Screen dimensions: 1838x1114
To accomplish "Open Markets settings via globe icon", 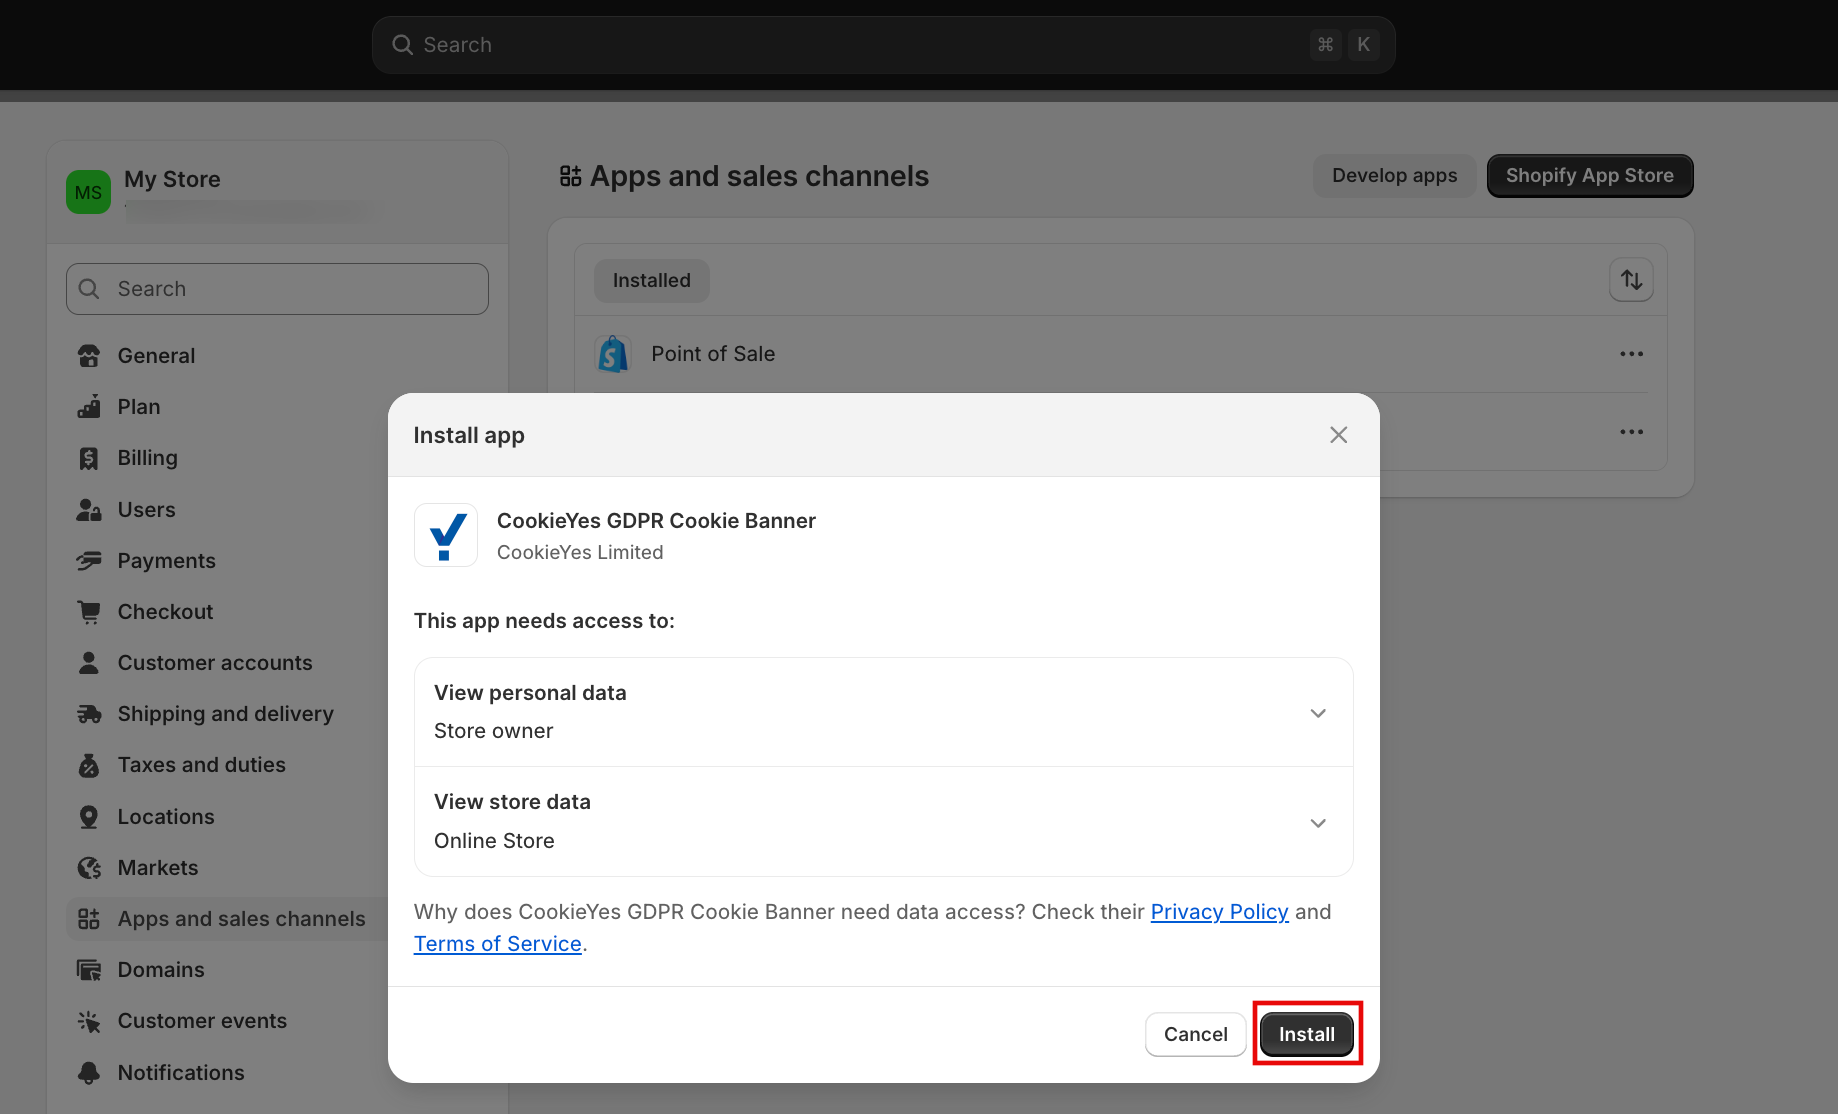I will tap(89, 867).
